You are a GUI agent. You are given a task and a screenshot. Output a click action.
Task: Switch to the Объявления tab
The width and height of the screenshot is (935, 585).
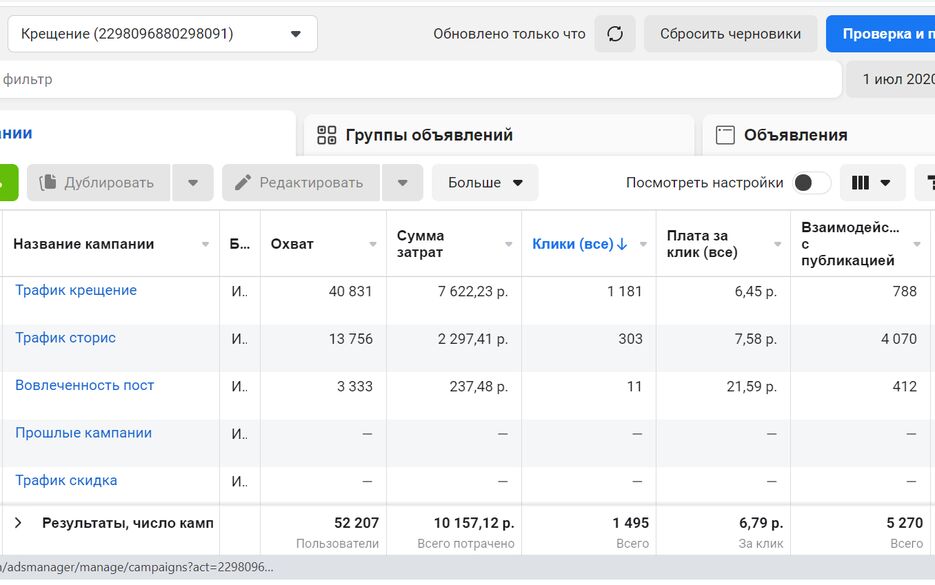(819, 135)
